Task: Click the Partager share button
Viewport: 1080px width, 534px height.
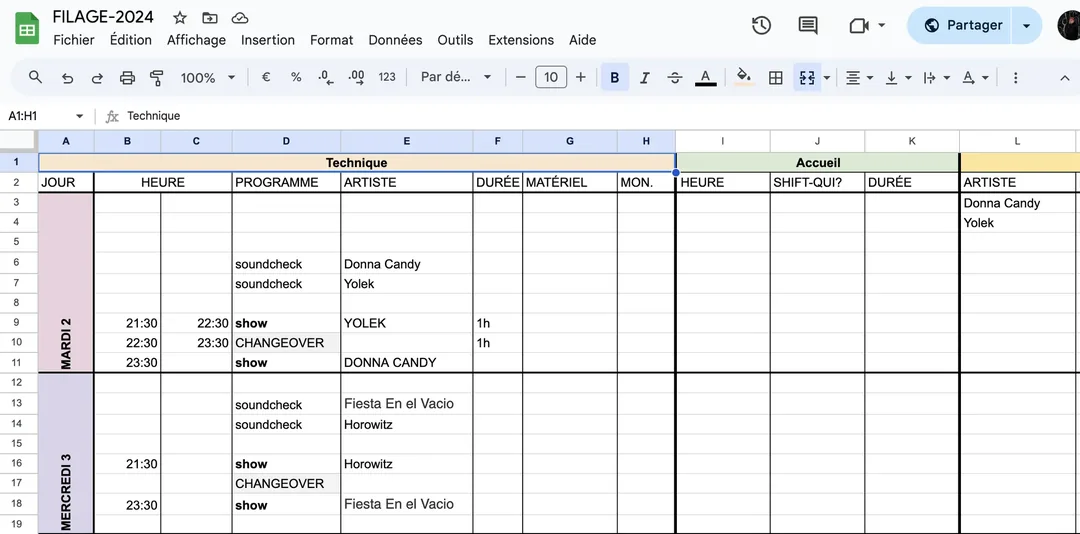Action: coord(961,25)
